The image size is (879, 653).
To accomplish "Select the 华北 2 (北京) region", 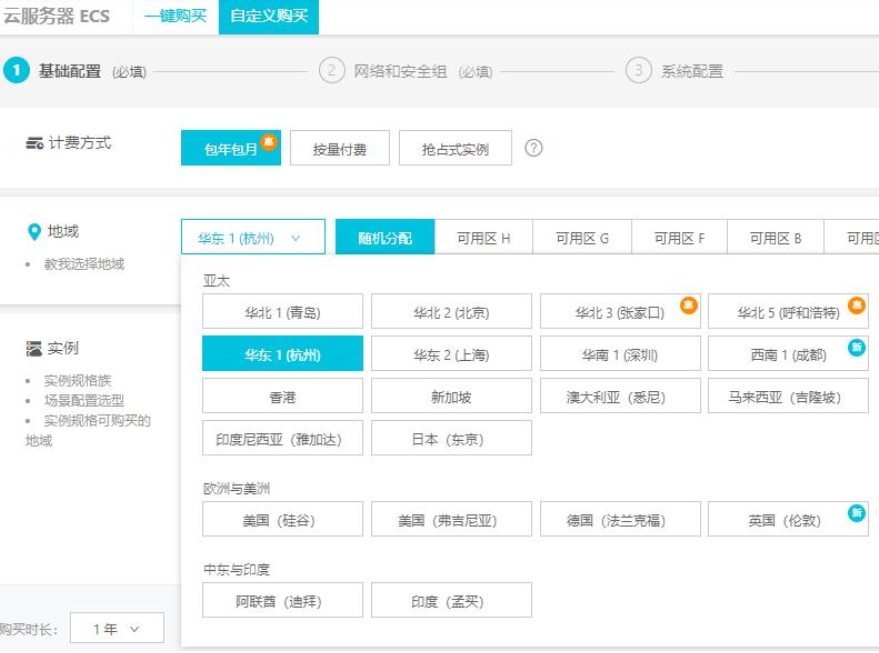I will pos(451,312).
